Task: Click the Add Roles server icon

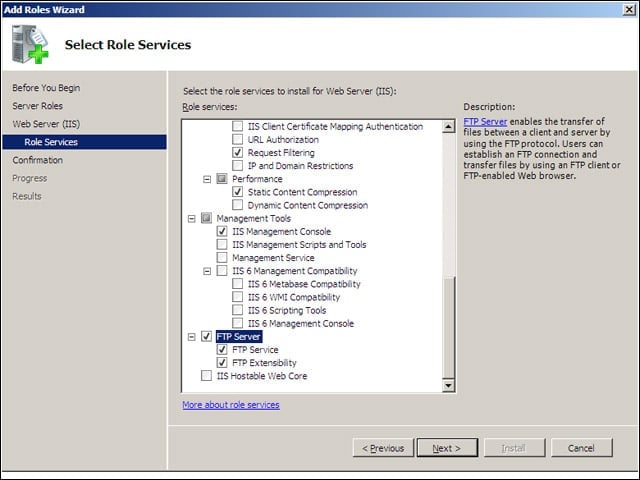Action: [x=30, y=44]
